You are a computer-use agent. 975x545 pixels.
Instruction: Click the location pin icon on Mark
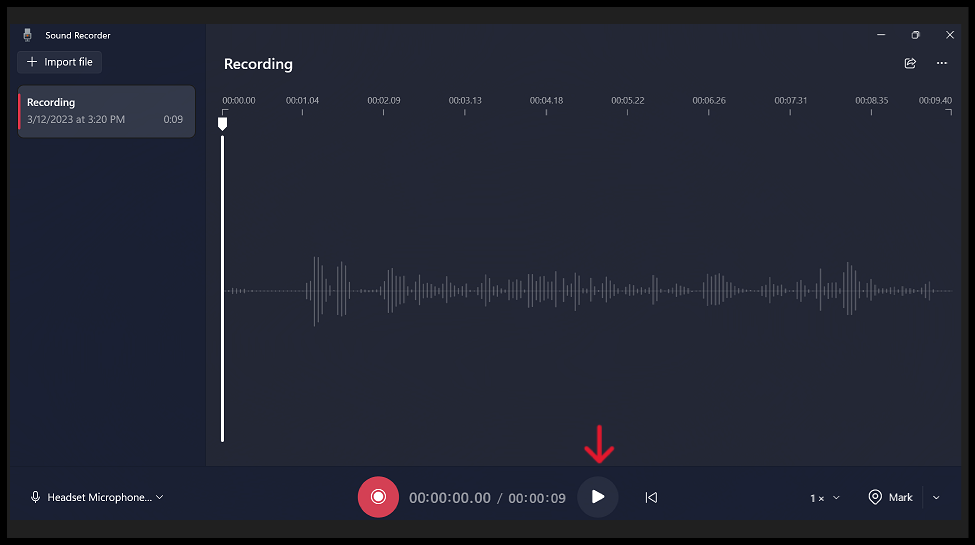[x=875, y=497]
